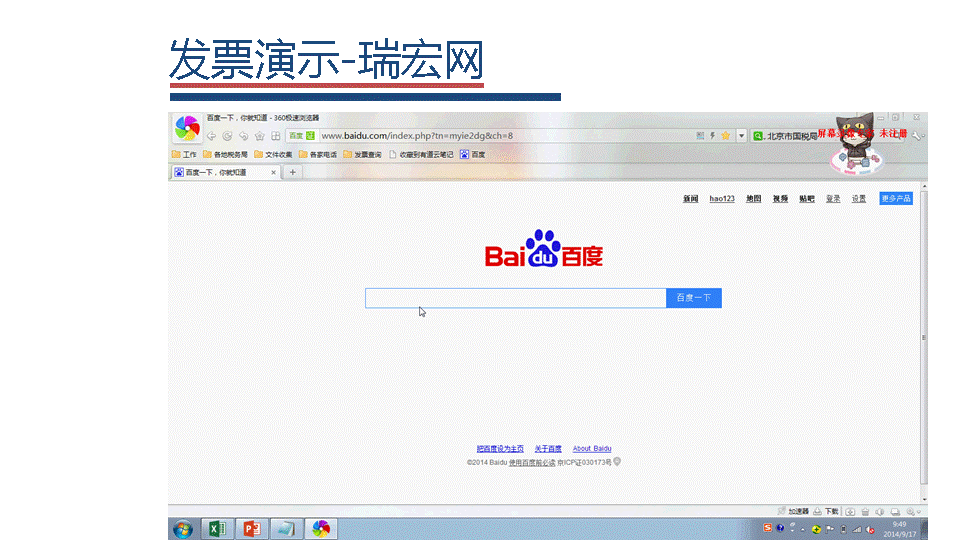The image size is (960, 540).
Task: Click the 使用百度前必读 link
Action: [532, 463]
